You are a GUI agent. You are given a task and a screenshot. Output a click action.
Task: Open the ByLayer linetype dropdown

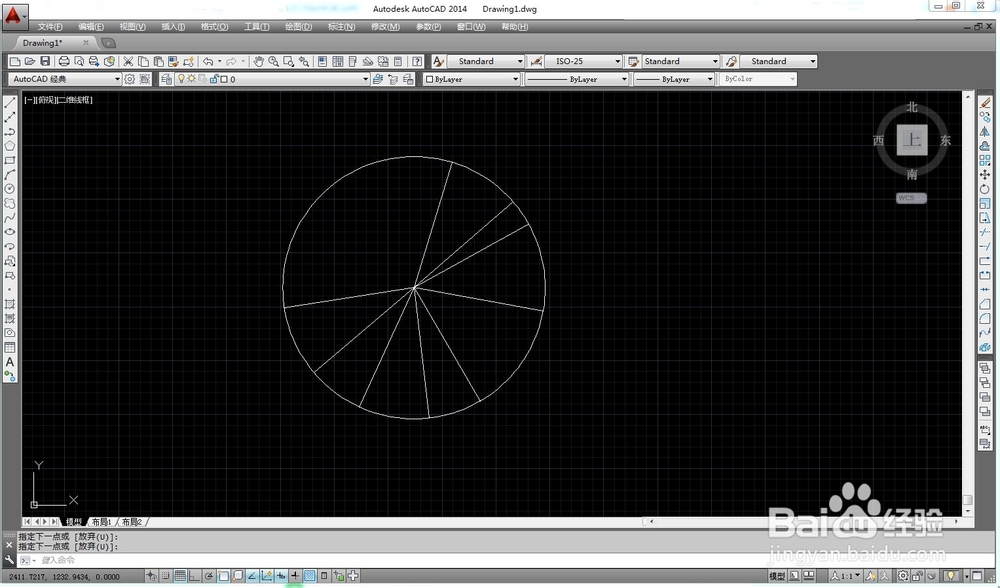(x=577, y=79)
